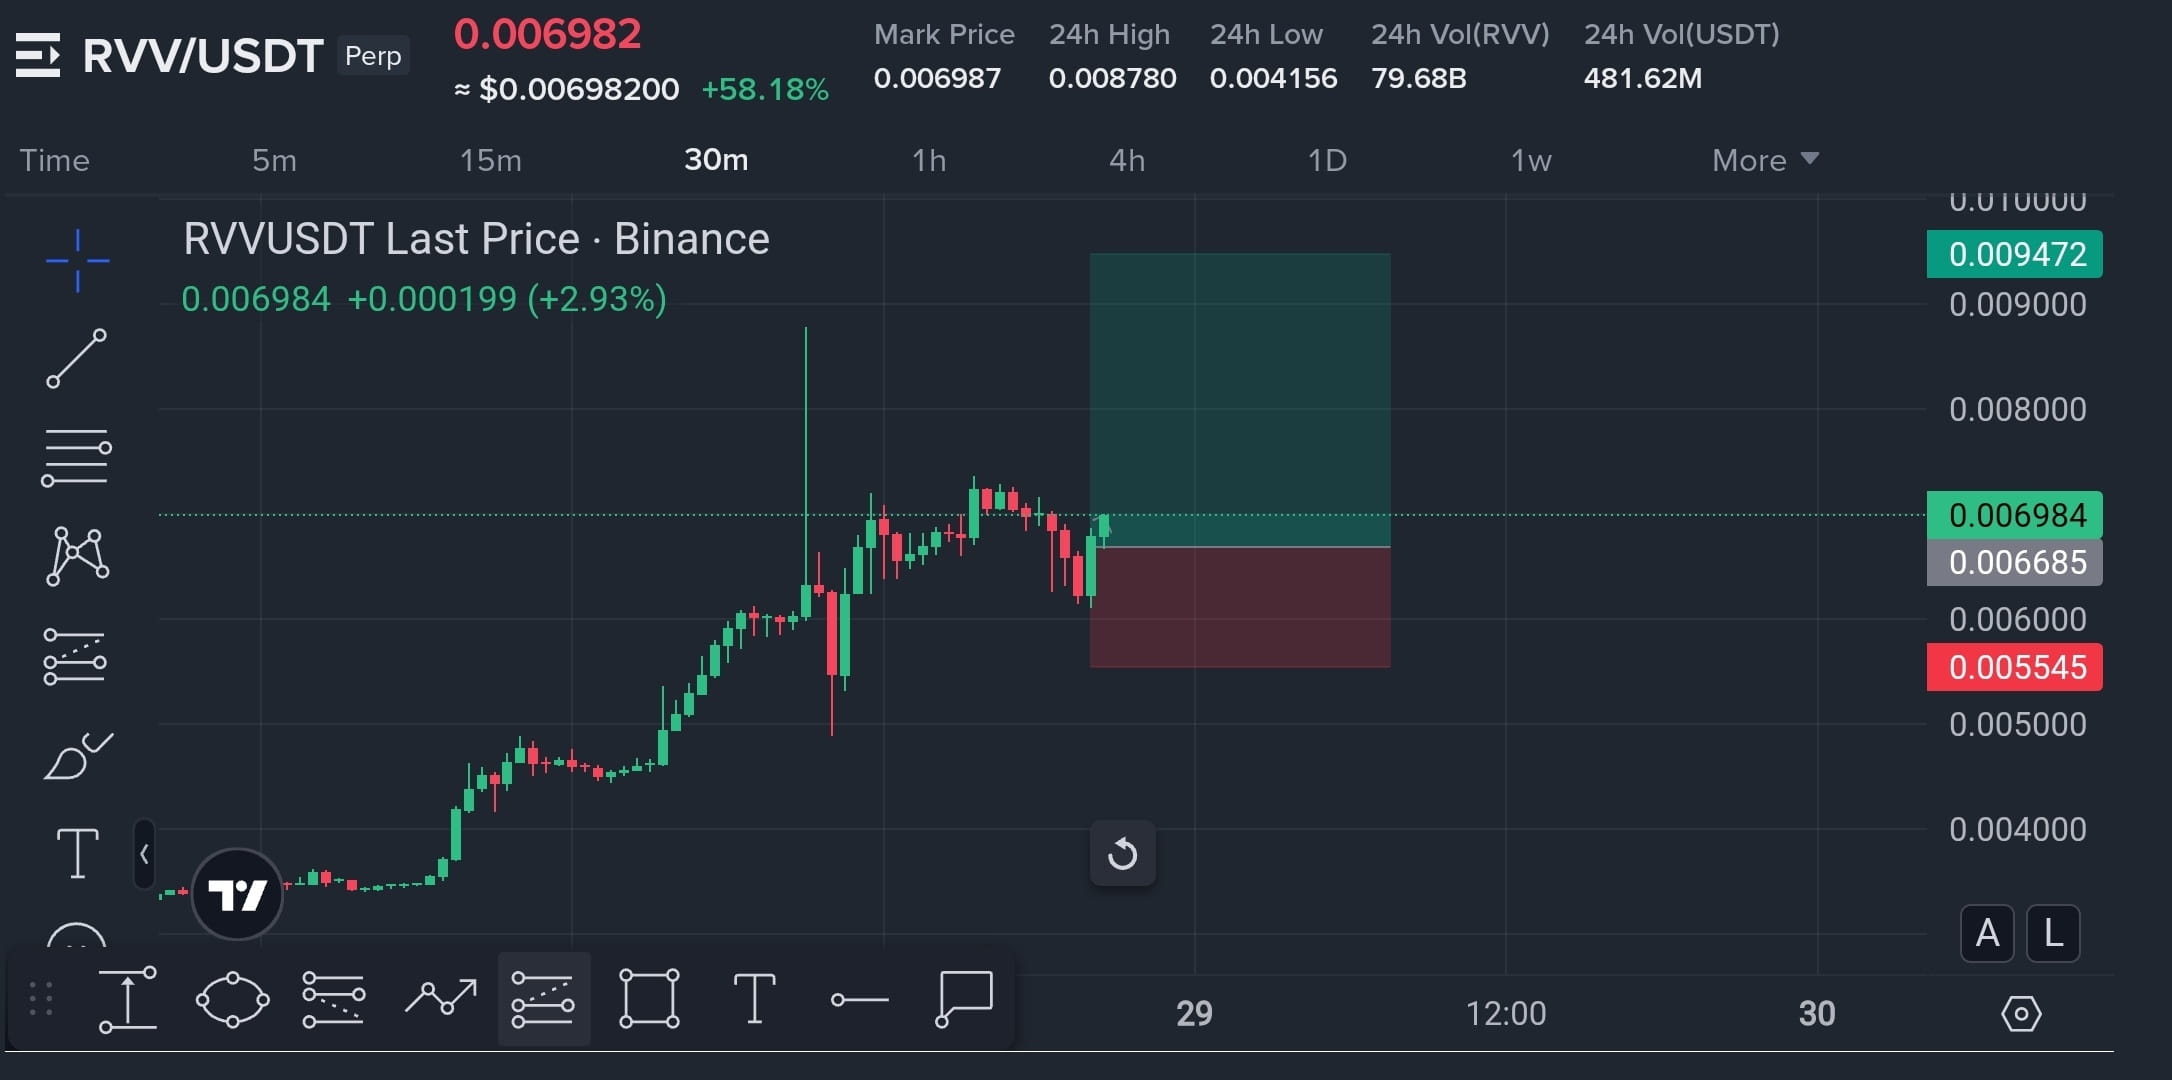The image size is (2172, 1080).
Task: Click the 24h Vol(USDT) value 481.62M
Action: click(x=1643, y=78)
